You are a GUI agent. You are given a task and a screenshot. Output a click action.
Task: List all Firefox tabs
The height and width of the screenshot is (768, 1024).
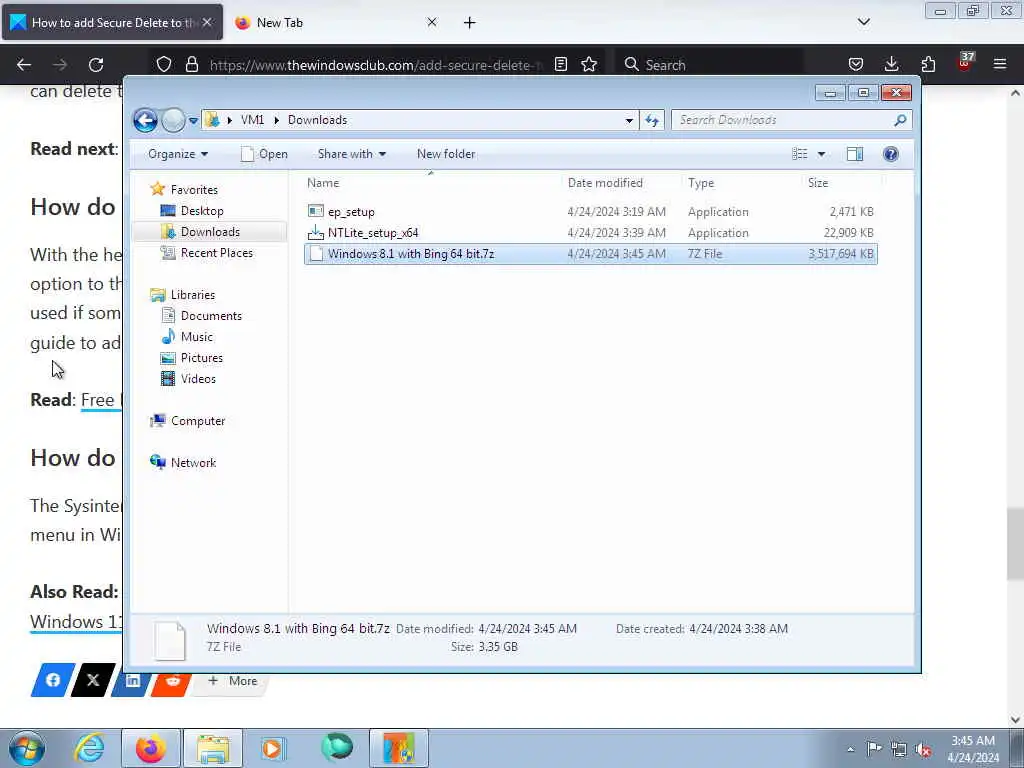coord(863,22)
